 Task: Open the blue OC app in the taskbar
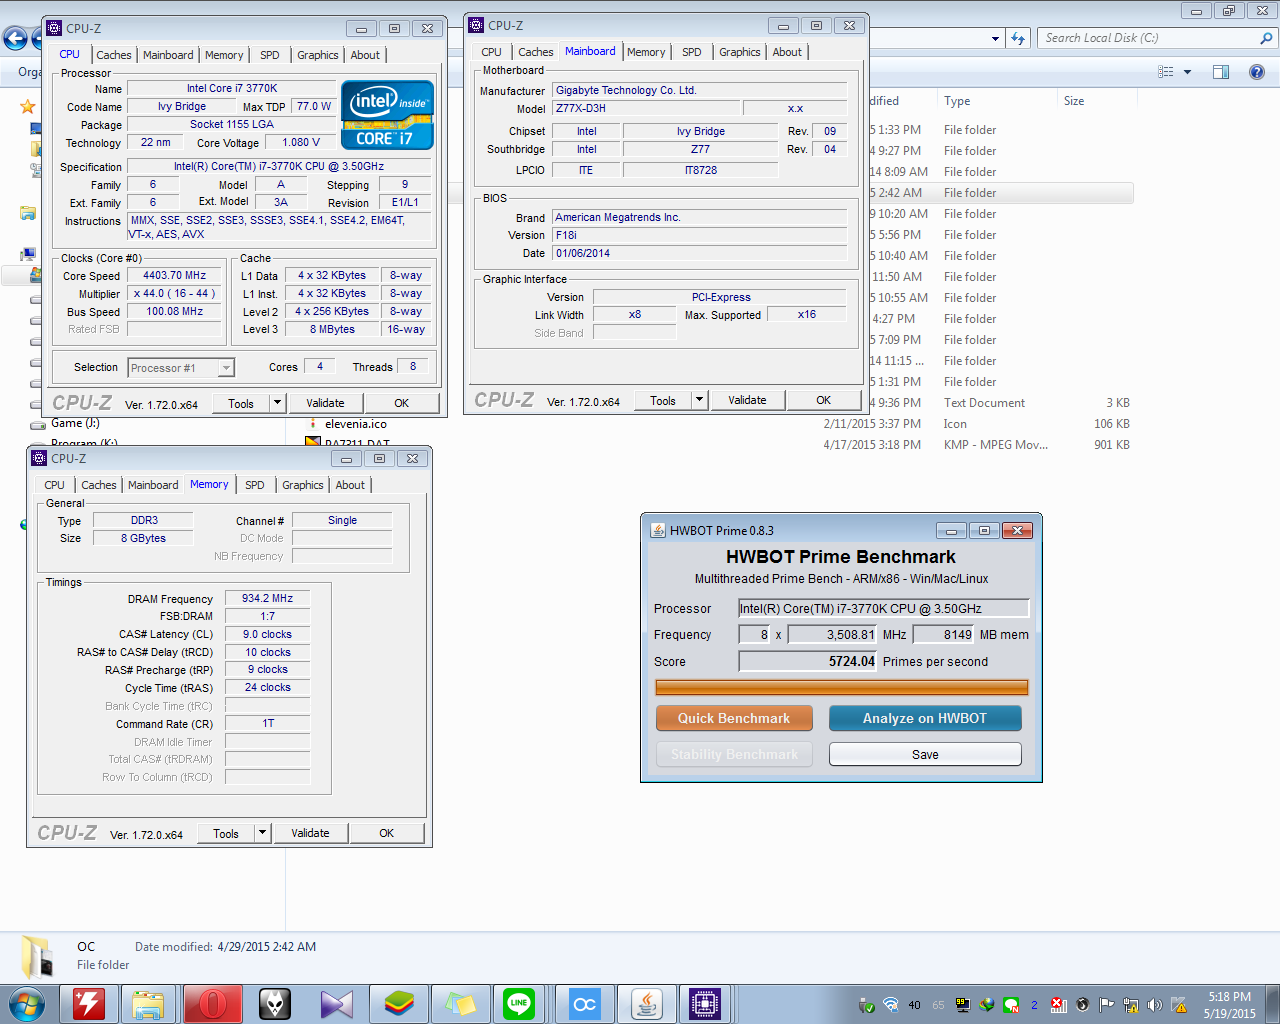[x=584, y=1003]
